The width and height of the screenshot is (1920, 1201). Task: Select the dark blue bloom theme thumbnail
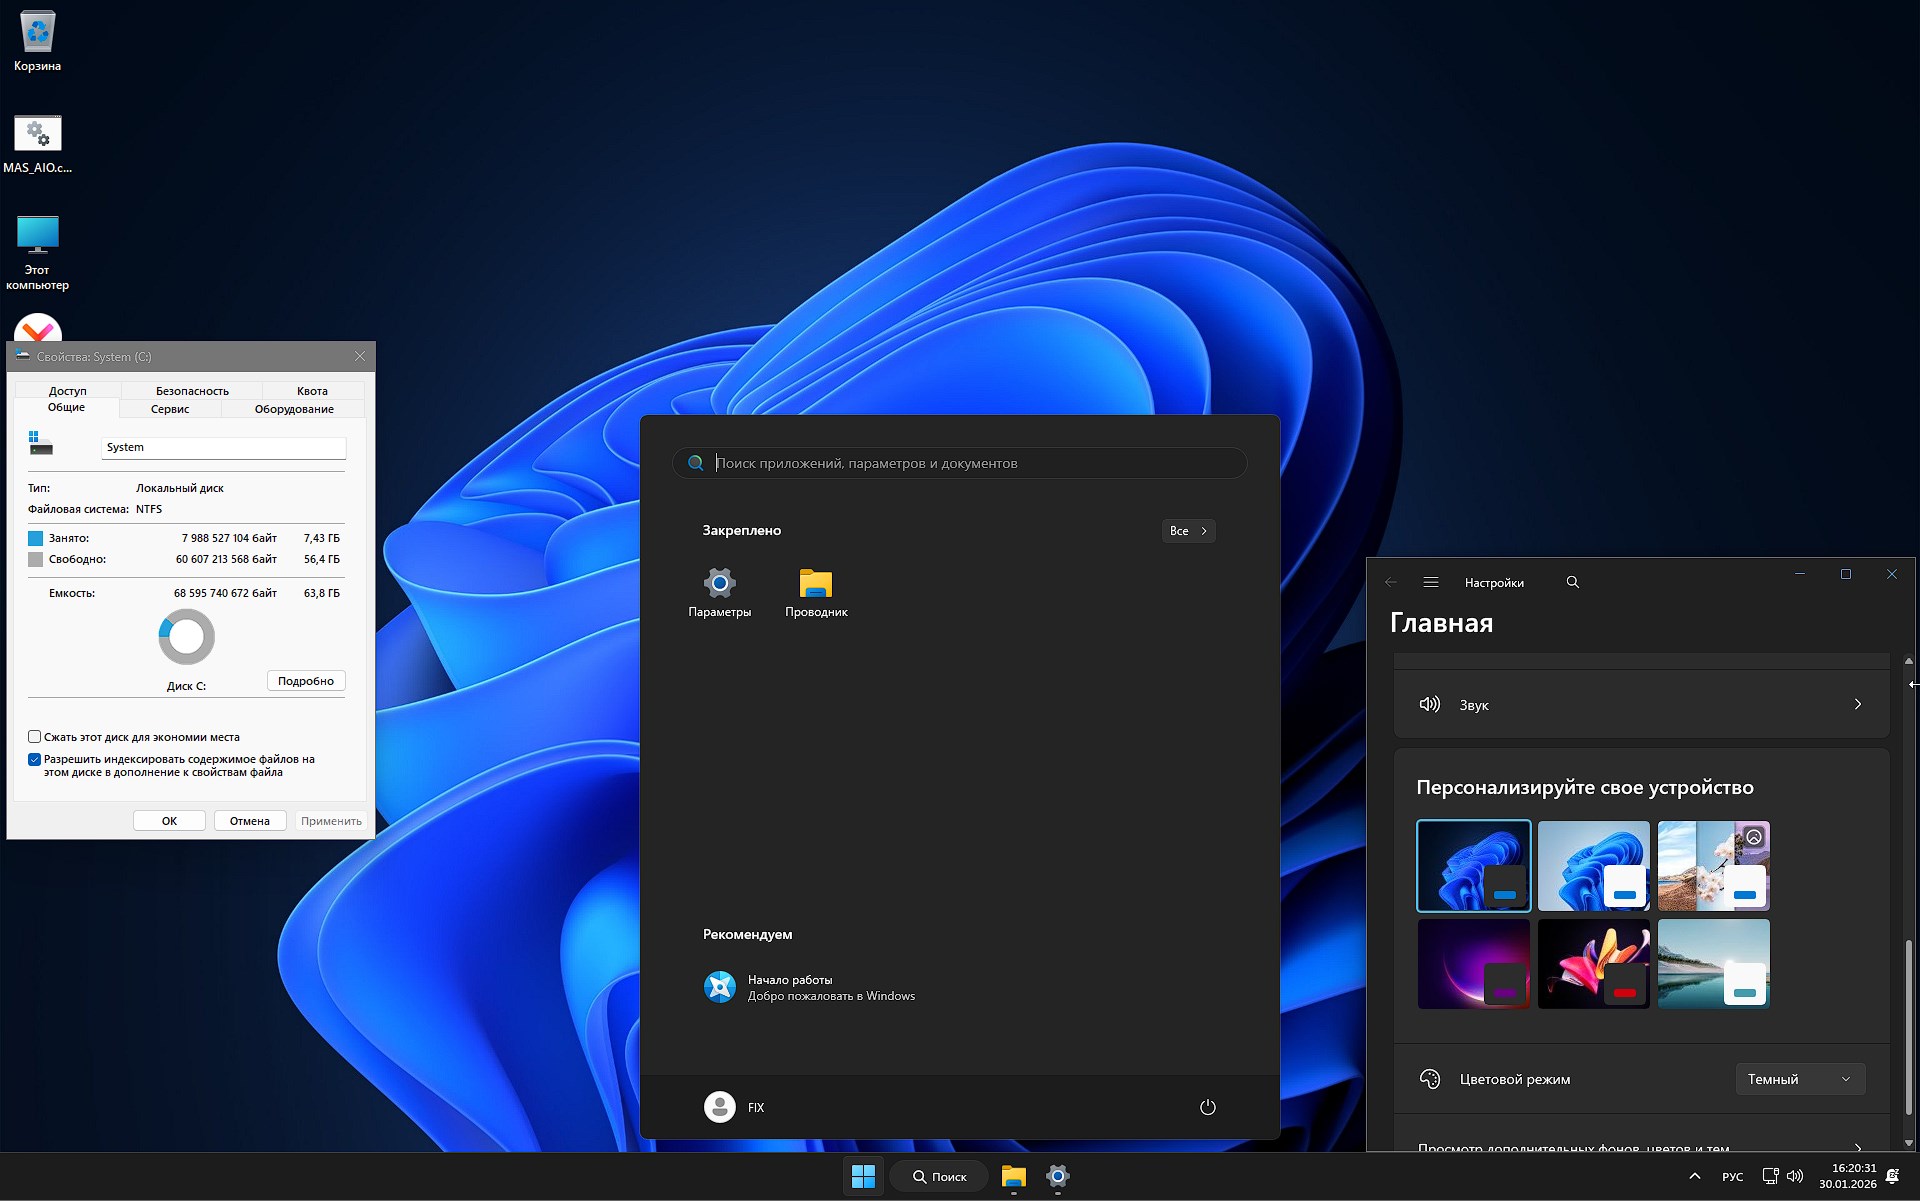[x=1474, y=866]
